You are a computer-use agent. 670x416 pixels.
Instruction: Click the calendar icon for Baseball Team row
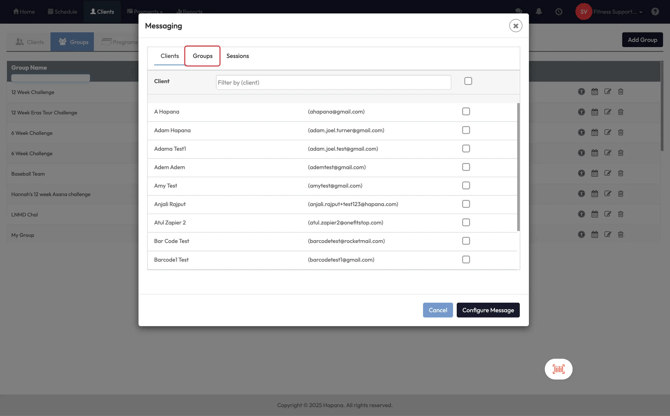click(x=594, y=174)
